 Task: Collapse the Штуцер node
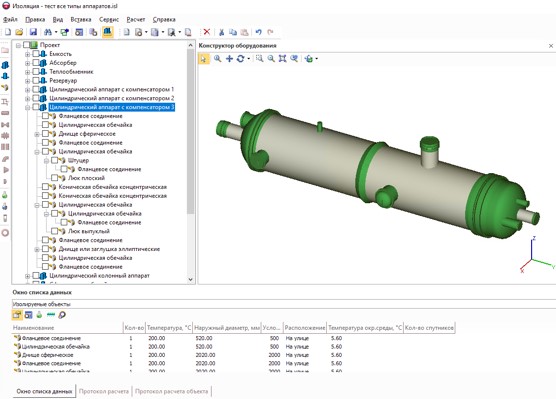[46, 161]
